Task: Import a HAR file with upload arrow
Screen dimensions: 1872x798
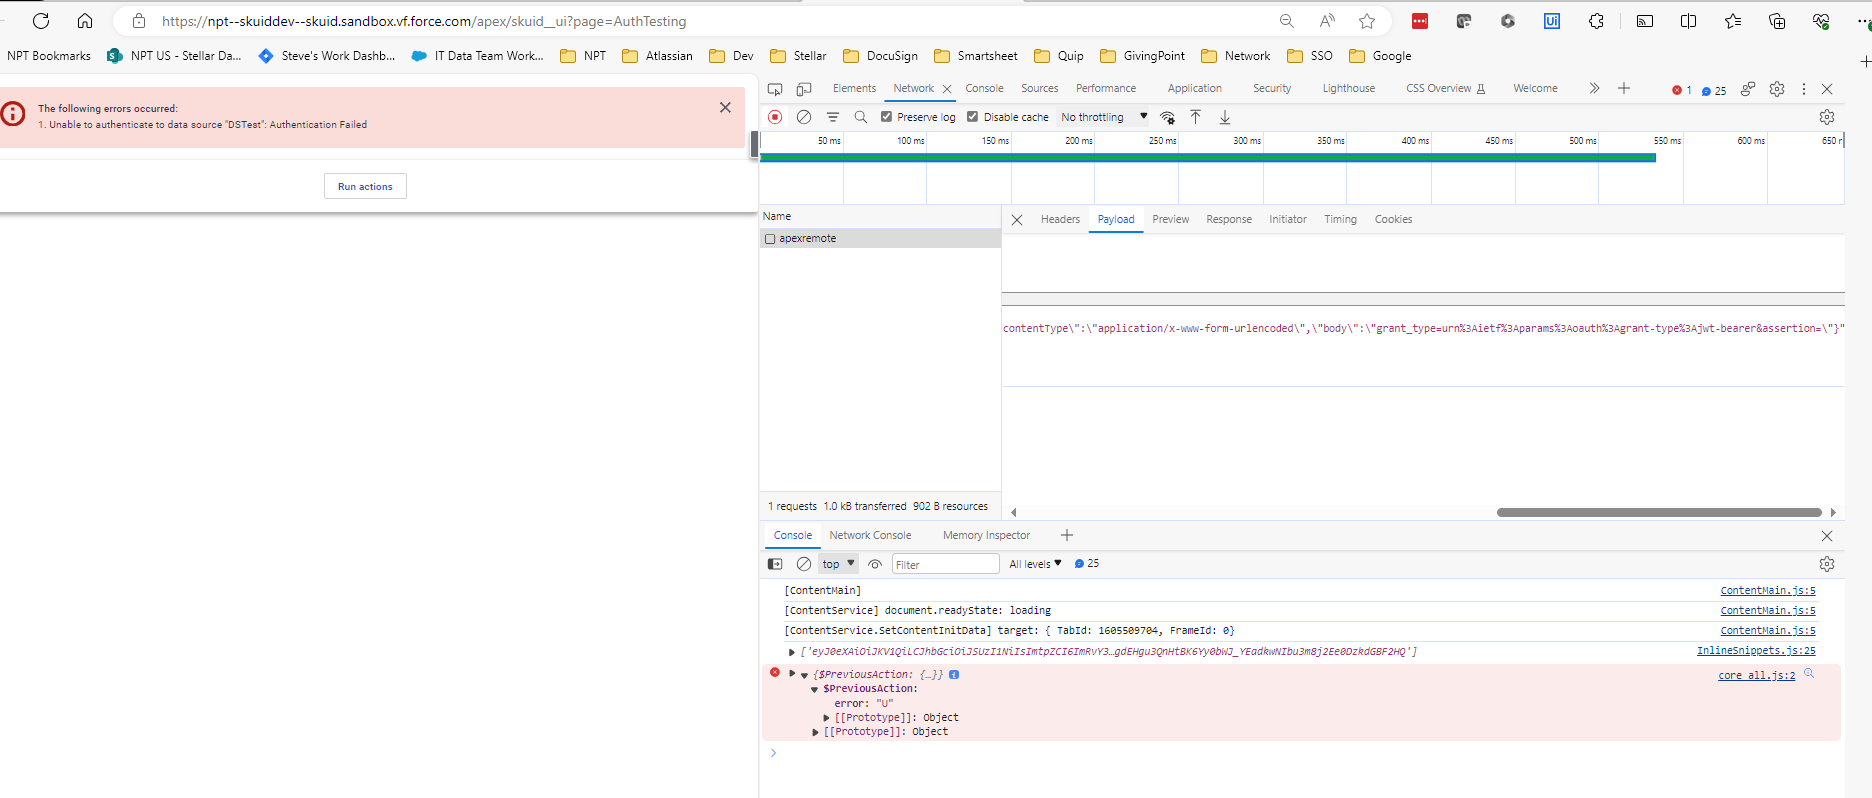Action: pos(1195,117)
